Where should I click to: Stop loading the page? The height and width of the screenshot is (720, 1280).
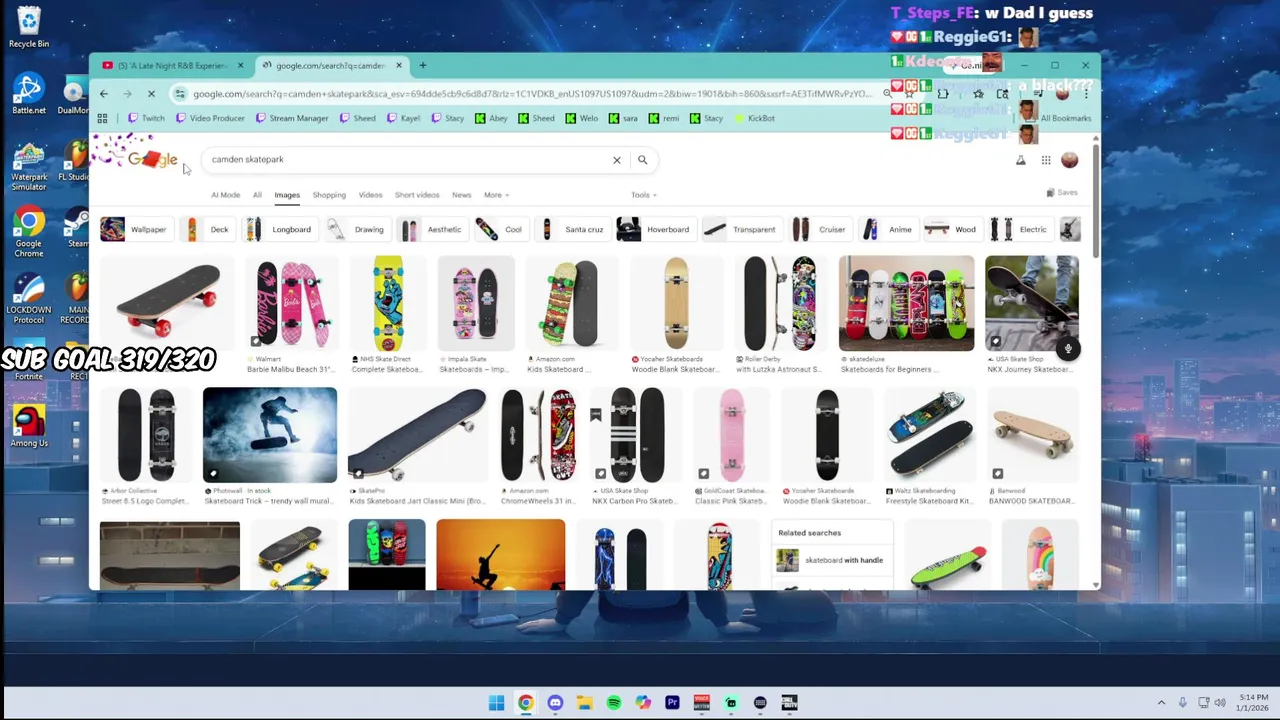(x=152, y=94)
